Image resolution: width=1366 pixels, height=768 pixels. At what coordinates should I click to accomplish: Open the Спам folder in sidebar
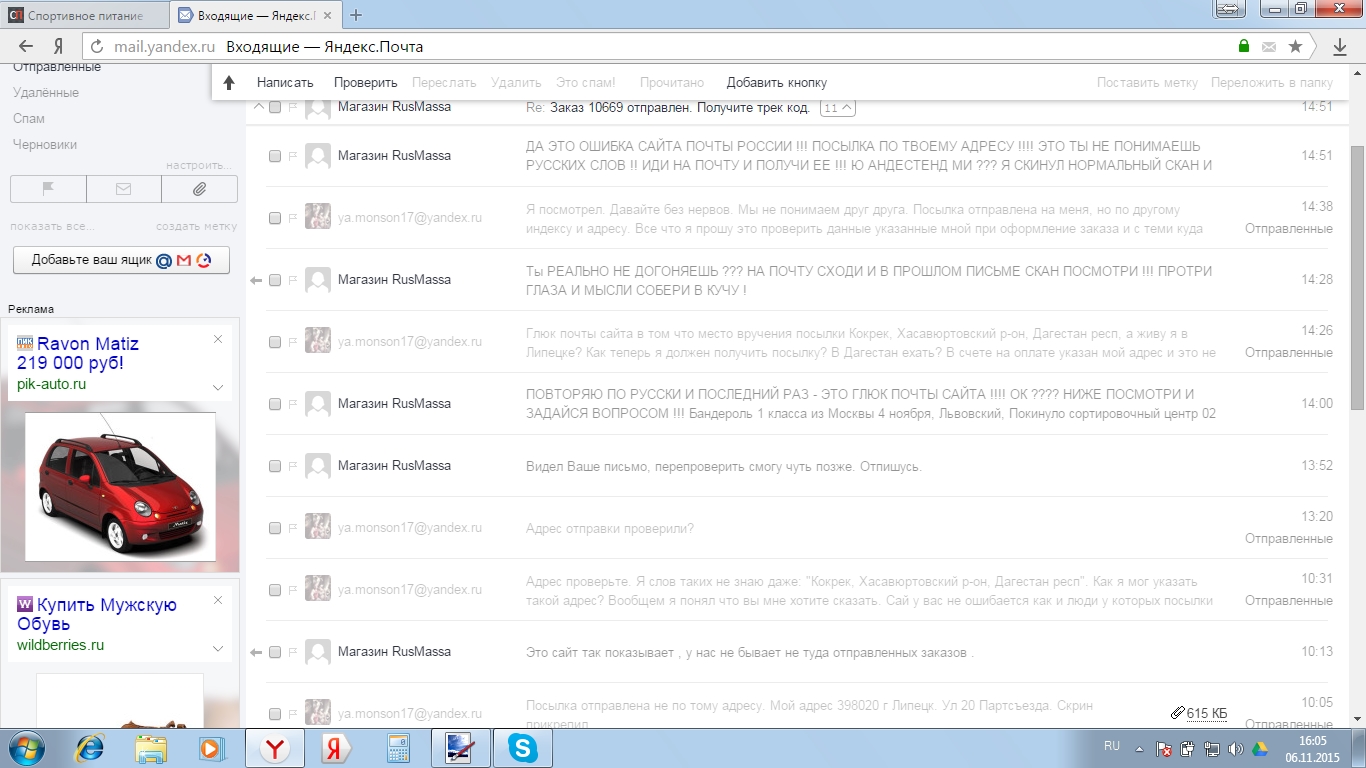29,118
